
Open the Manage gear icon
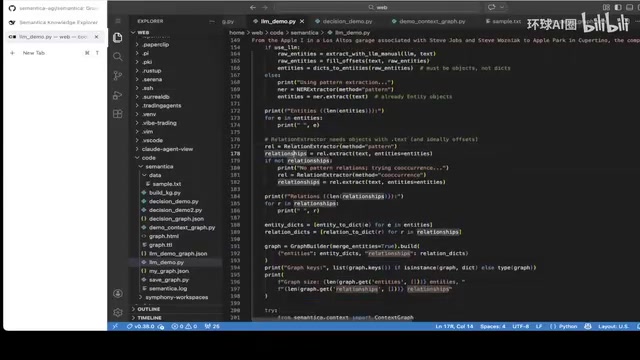pyautogui.click(x=118, y=312)
